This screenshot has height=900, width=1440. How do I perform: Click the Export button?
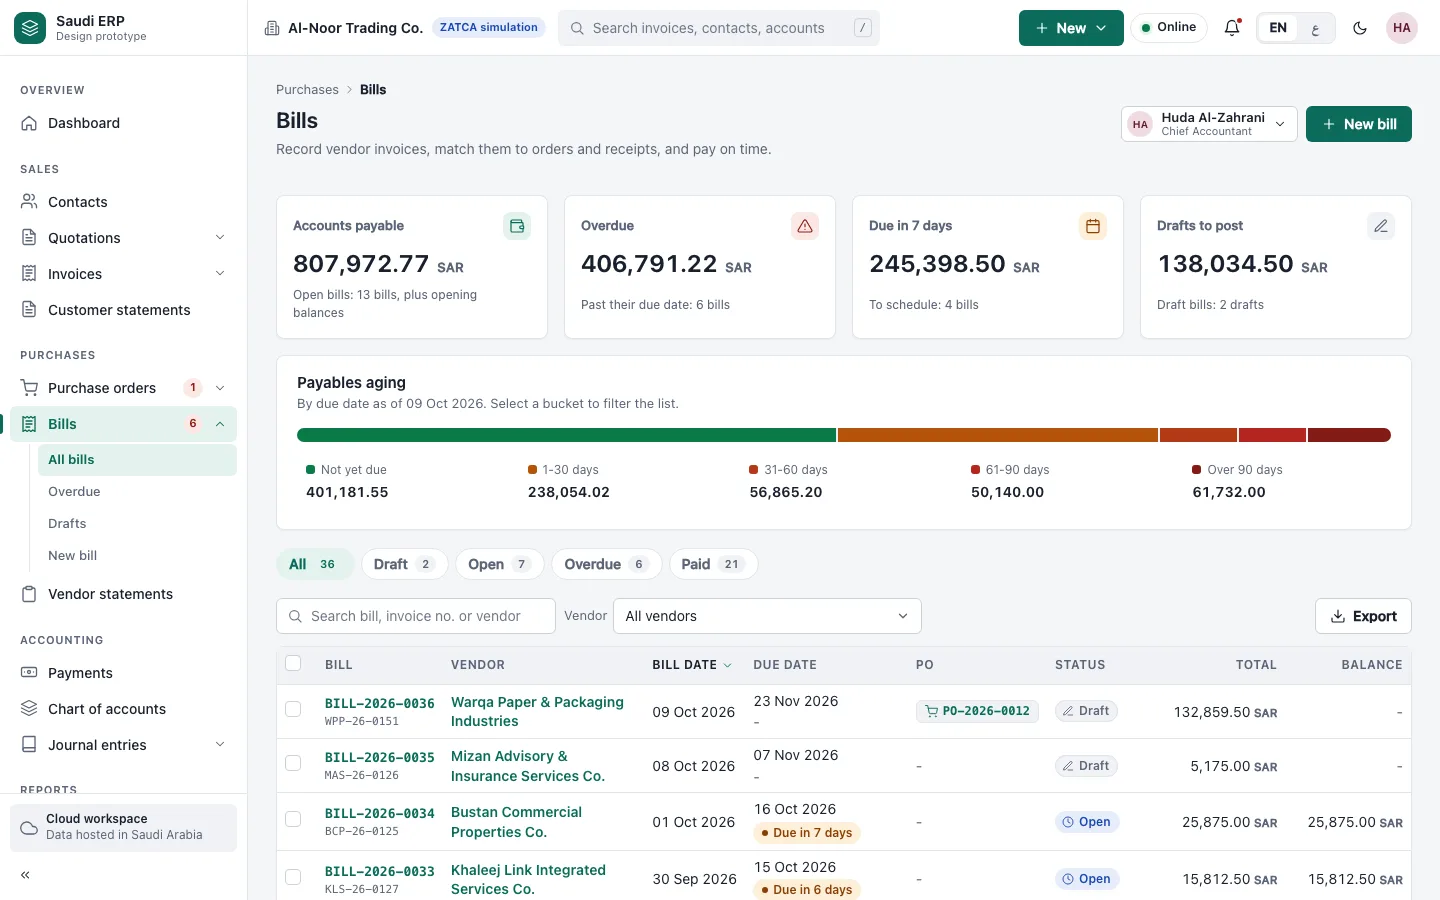1363,616
